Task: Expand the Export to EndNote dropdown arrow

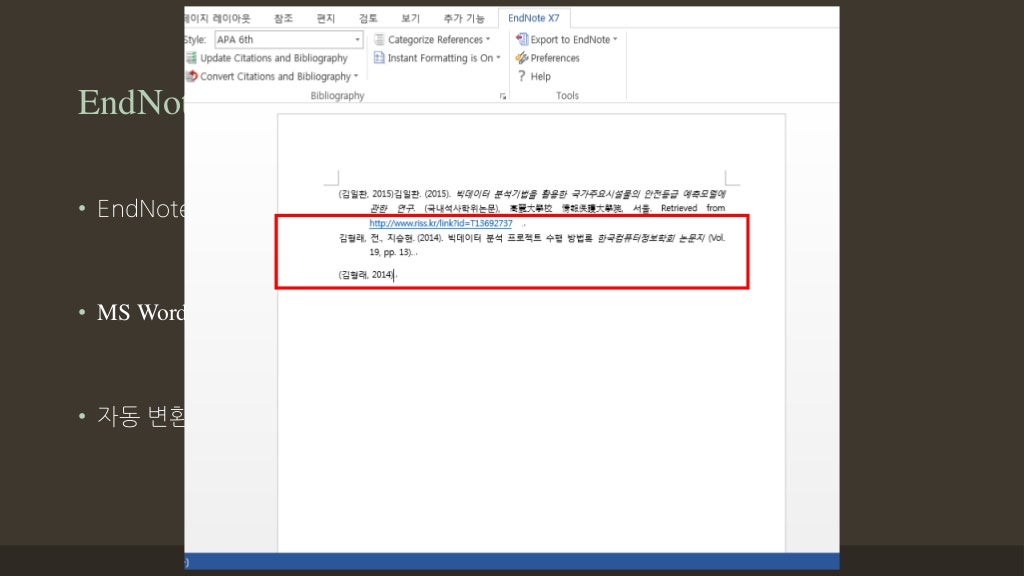Action: (x=615, y=40)
